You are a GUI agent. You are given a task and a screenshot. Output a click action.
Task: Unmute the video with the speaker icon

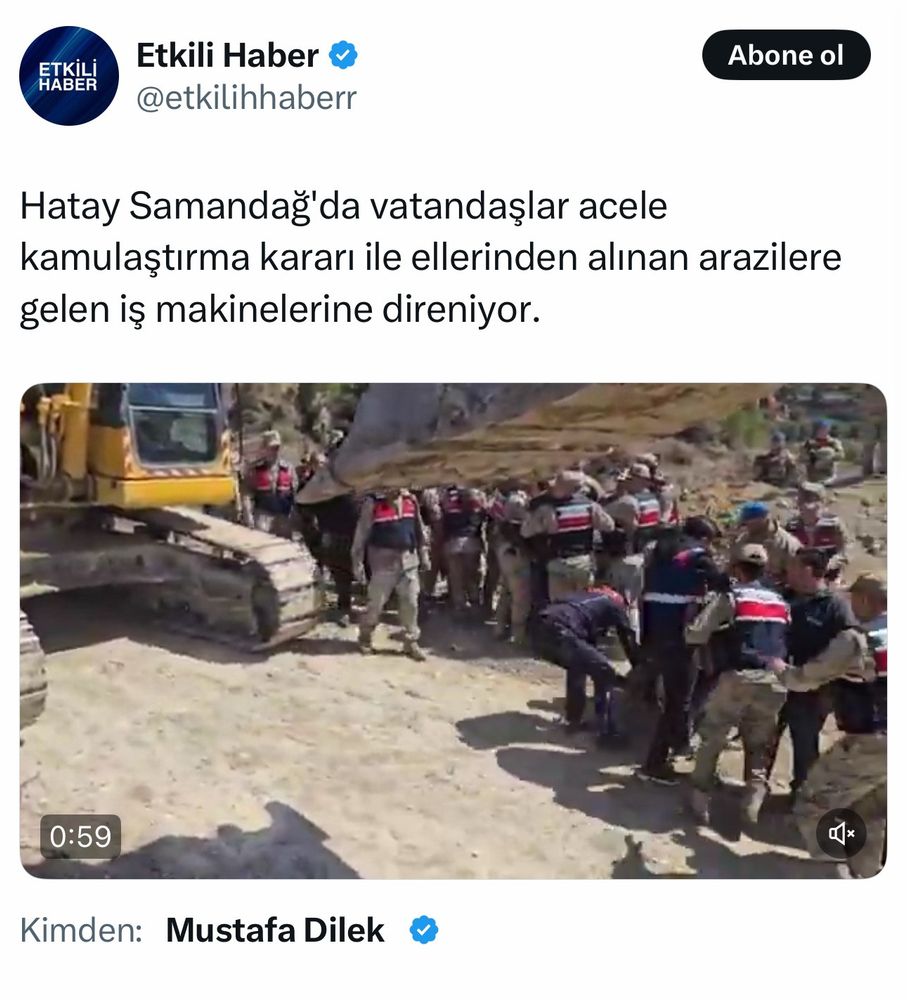pyautogui.click(x=841, y=833)
